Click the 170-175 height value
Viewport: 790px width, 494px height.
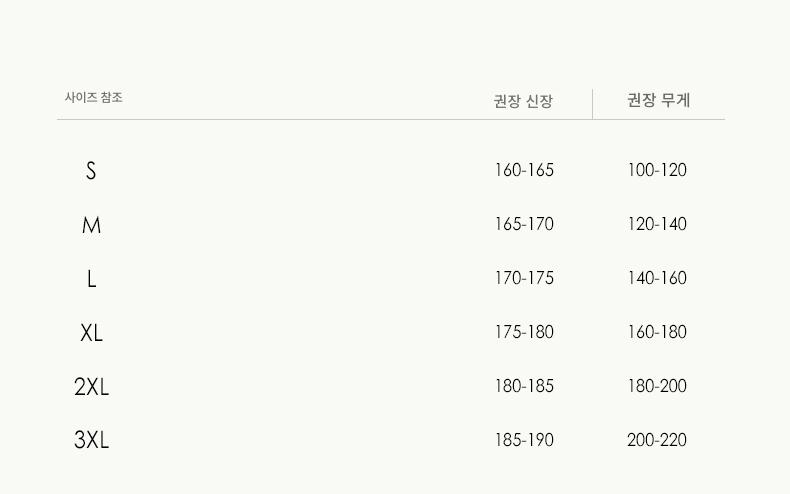524,279
